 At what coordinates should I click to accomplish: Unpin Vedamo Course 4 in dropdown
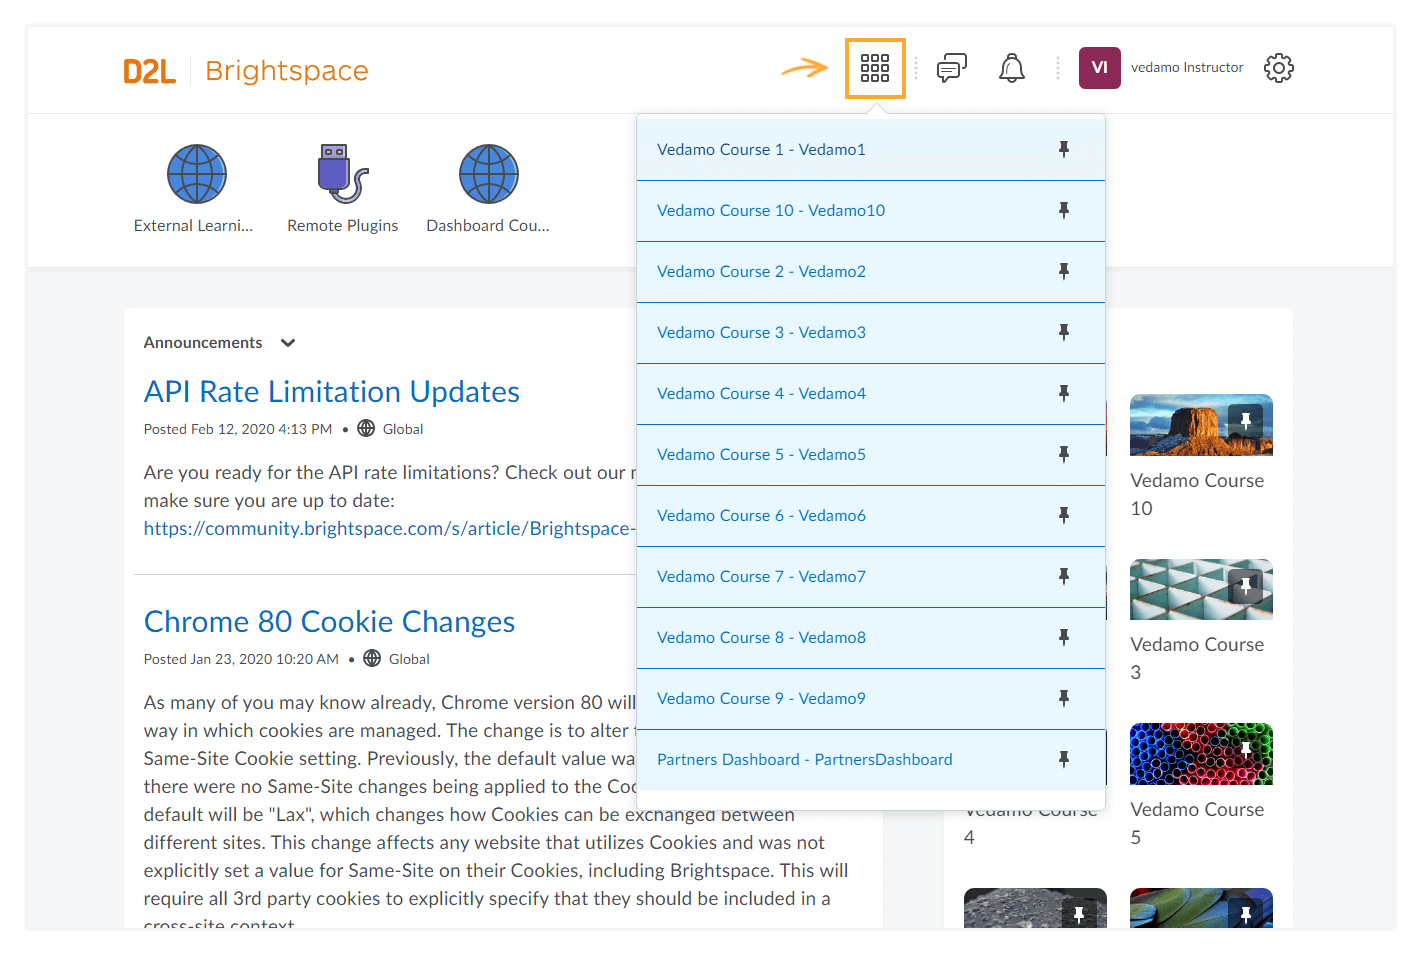click(x=1064, y=393)
